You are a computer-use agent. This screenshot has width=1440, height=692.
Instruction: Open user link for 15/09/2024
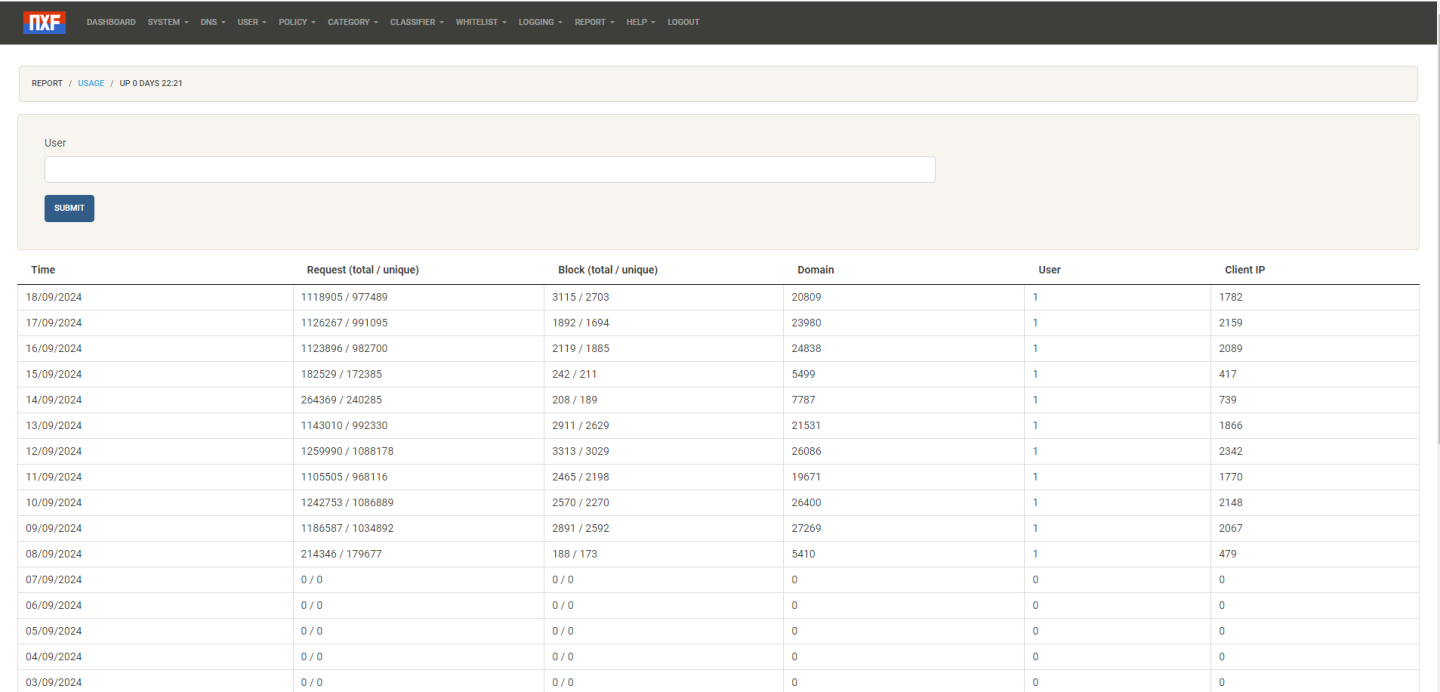[1036, 374]
